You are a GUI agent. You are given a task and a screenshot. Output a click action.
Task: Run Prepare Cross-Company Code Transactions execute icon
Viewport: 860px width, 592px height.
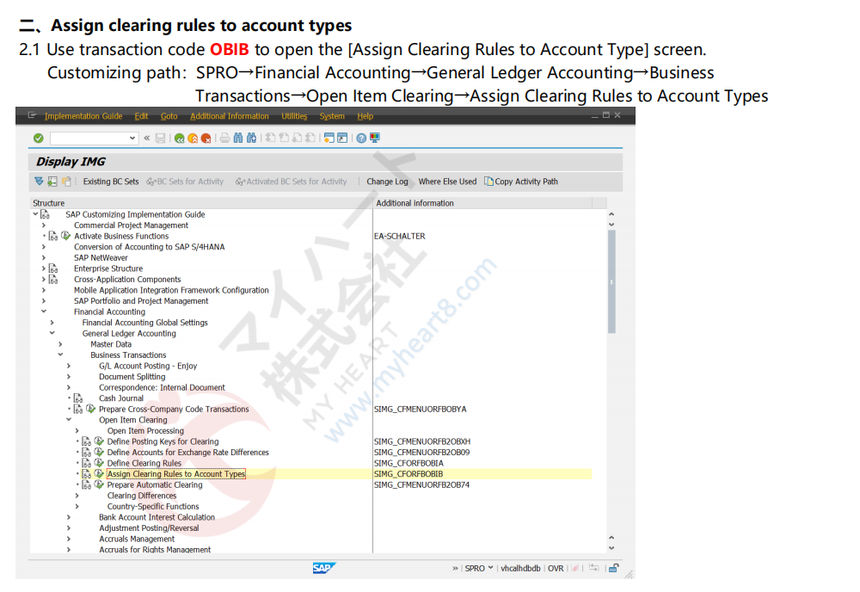(90, 409)
